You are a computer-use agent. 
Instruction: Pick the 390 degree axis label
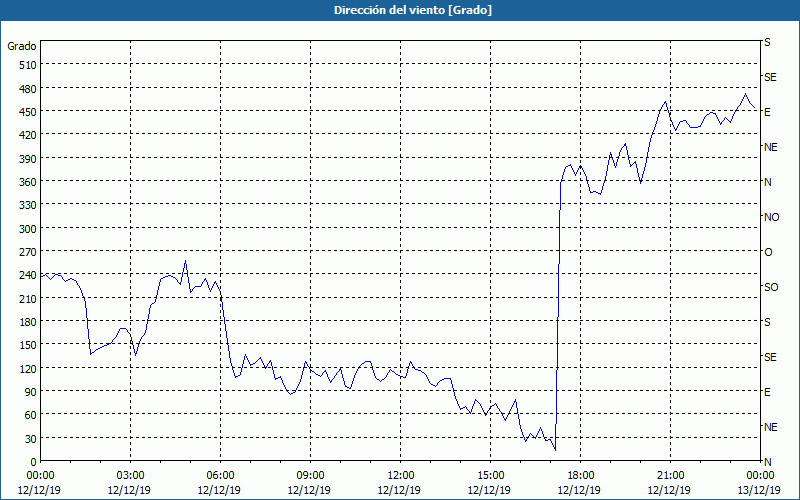click(28, 159)
